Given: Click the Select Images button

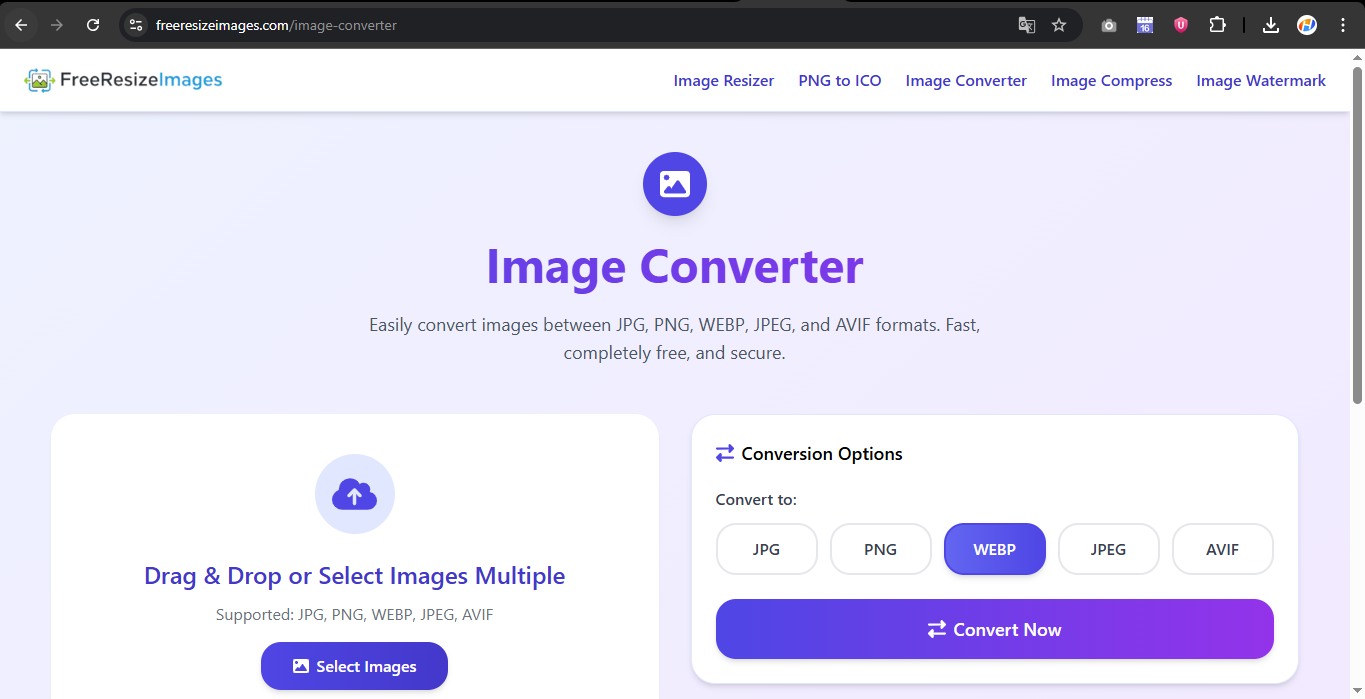Looking at the screenshot, I should (355, 666).
